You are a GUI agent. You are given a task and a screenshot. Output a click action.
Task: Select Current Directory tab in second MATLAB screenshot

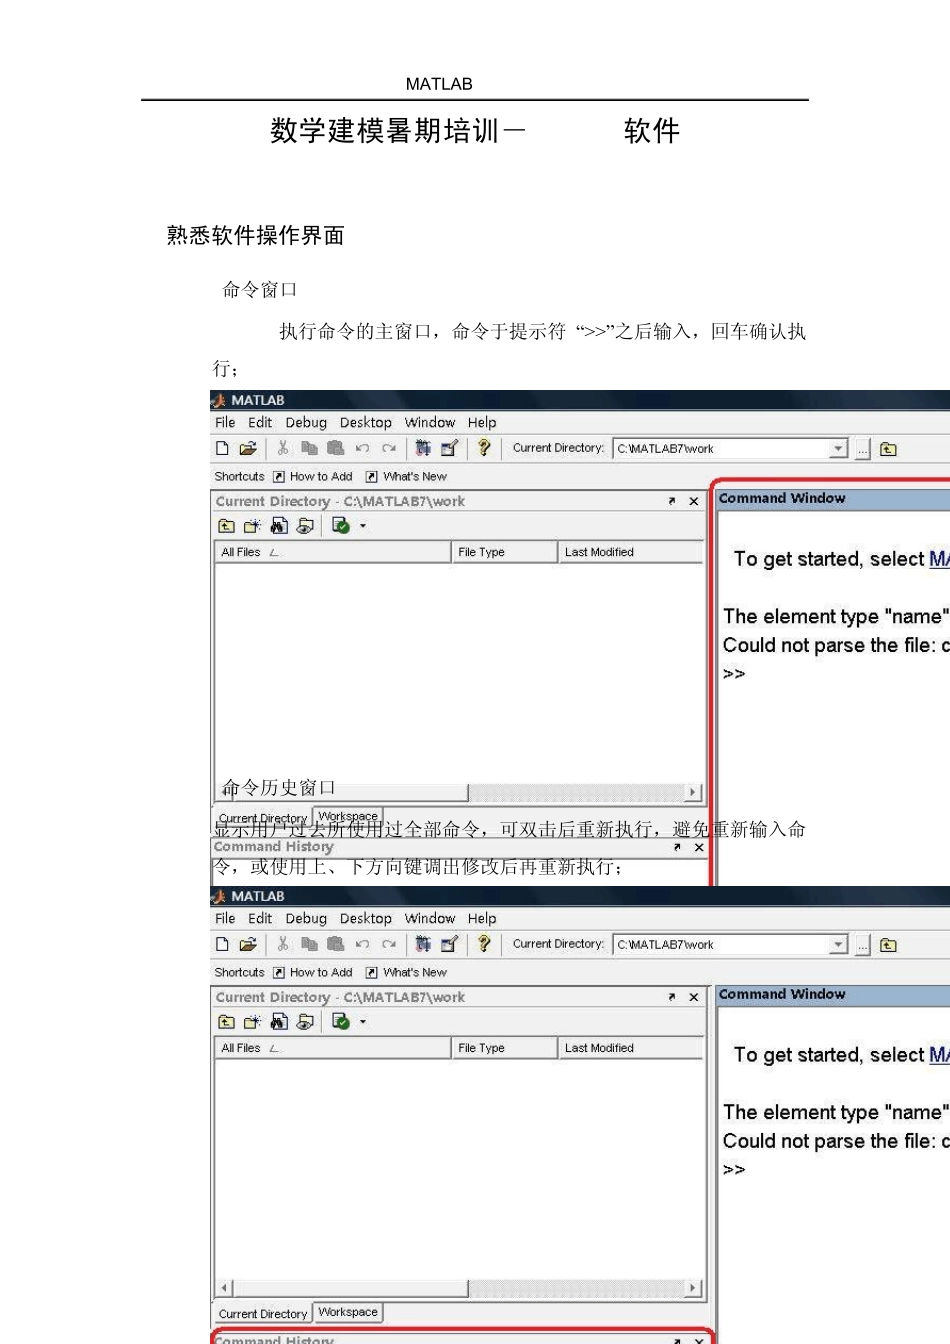click(263, 1314)
